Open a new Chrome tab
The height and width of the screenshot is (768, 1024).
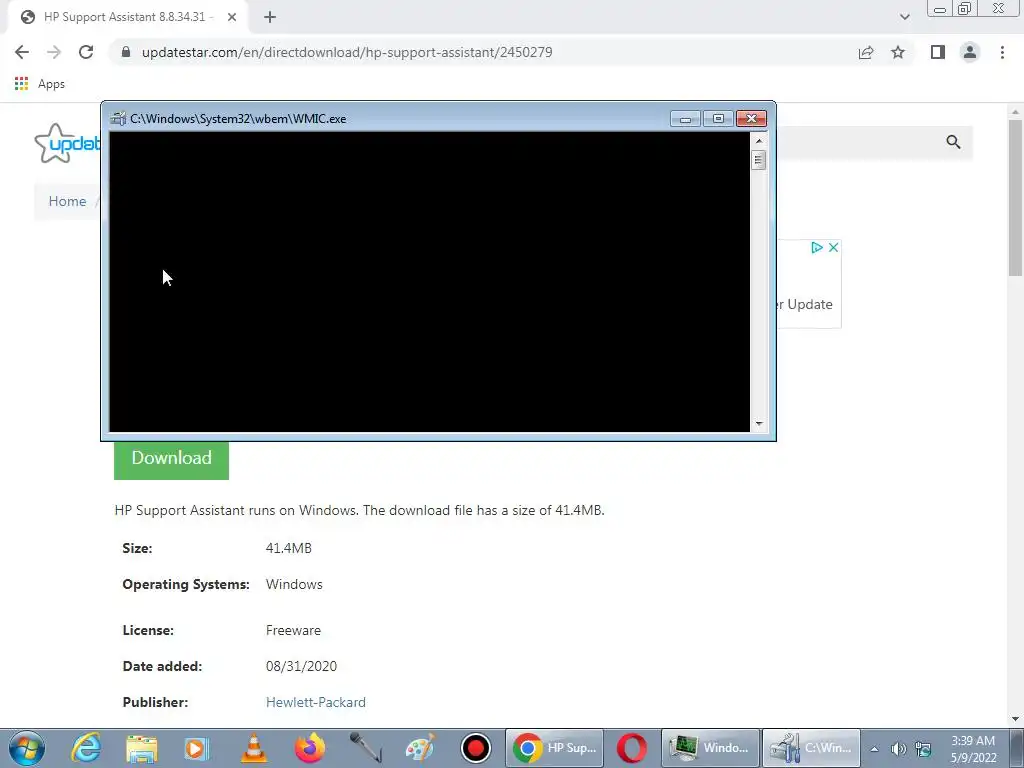[x=270, y=18]
